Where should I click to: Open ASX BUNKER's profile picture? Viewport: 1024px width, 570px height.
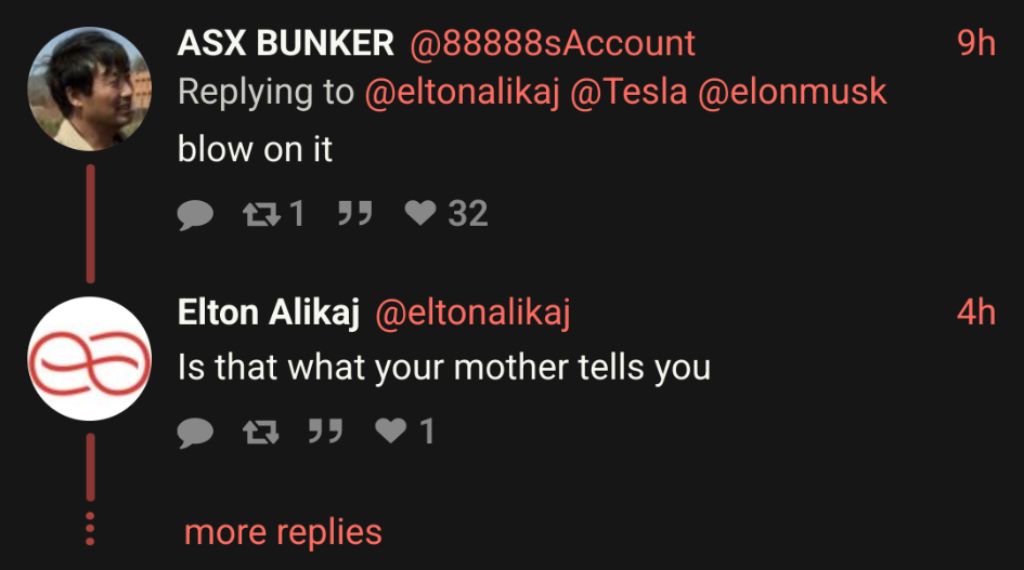tap(89, 90)
